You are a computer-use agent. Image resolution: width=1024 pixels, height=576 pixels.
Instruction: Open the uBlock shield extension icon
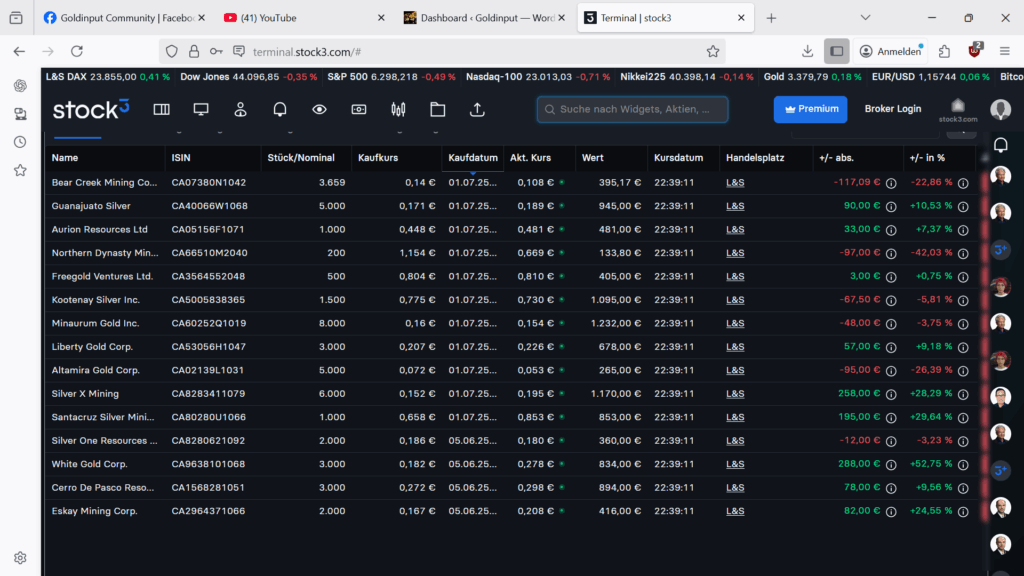coord(975,50)
